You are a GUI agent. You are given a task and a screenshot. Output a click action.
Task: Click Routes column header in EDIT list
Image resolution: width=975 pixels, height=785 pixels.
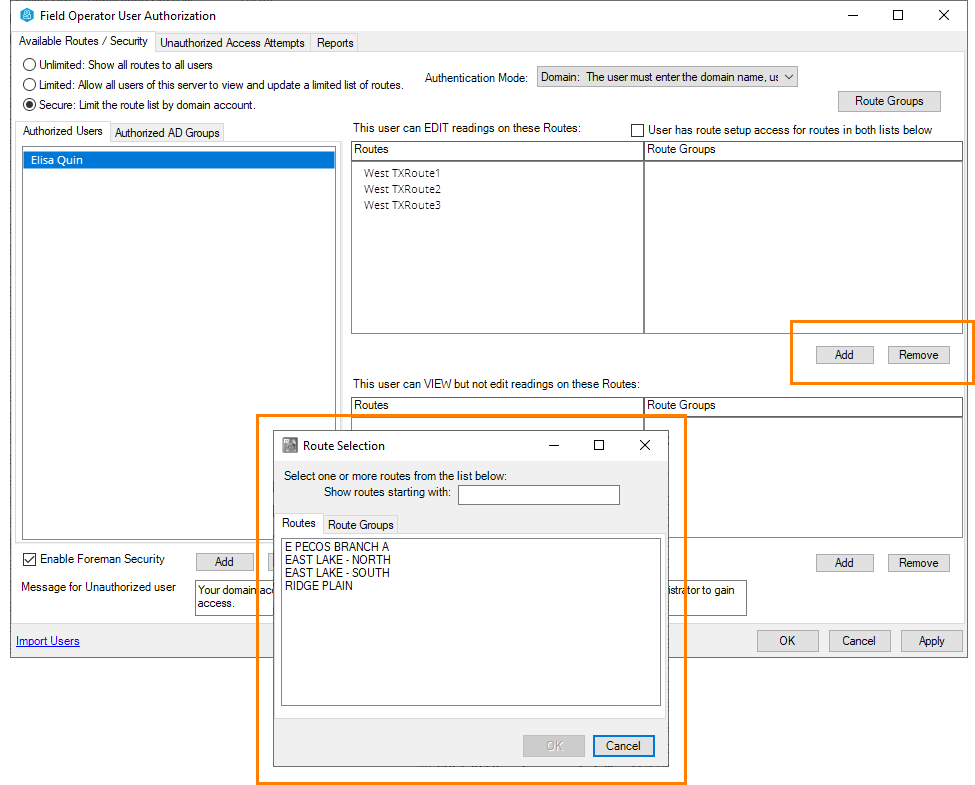[497, 150]
